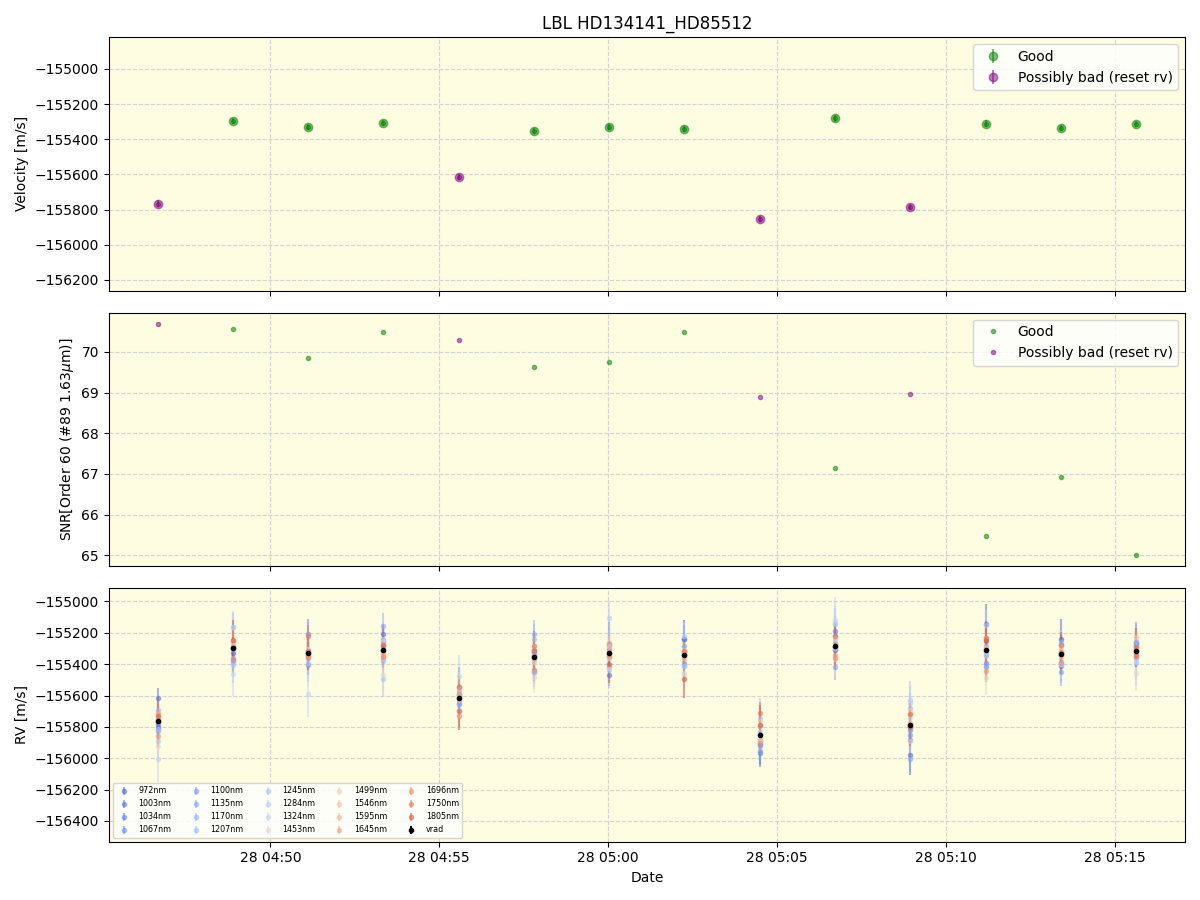The image size is (1200, 900).
Task: Click the '28 05:00' date tick label
Action: [608, 857]
